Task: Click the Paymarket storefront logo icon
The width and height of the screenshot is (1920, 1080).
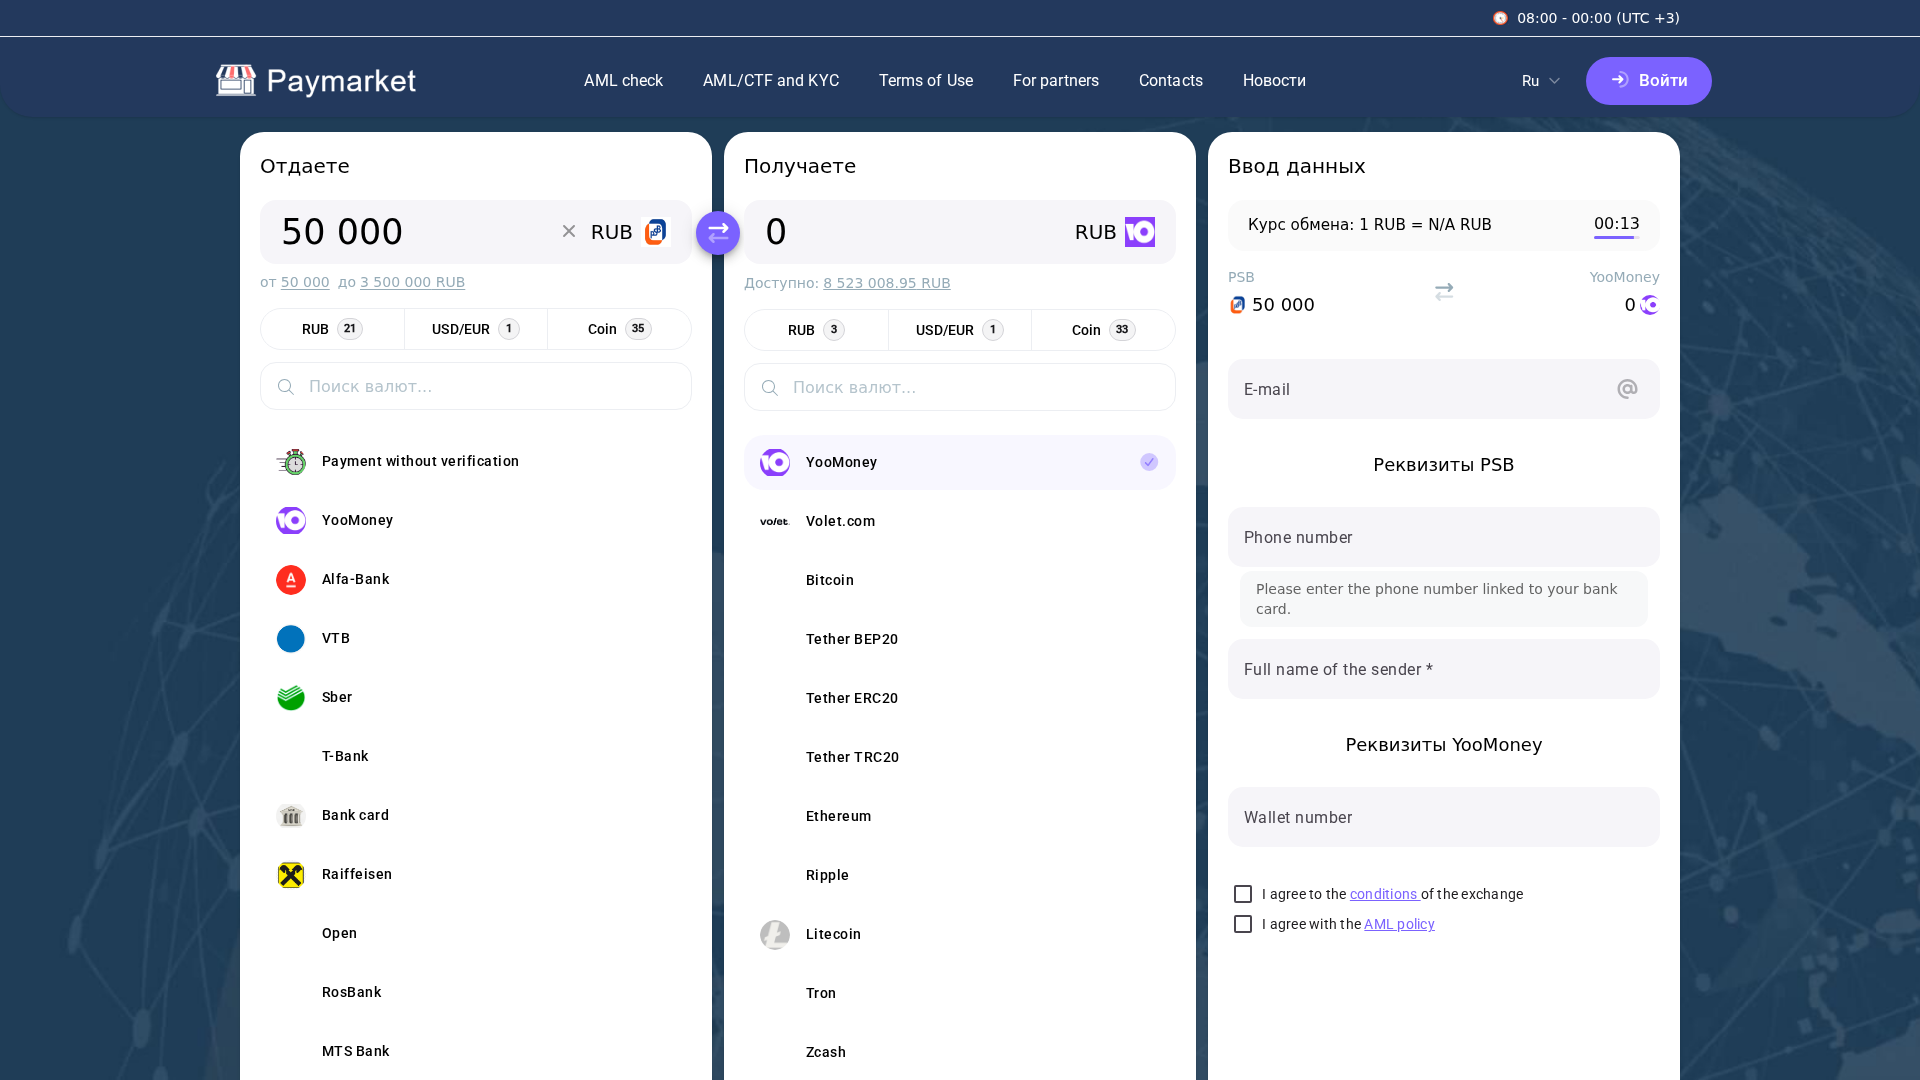Action: click(236, 80)
